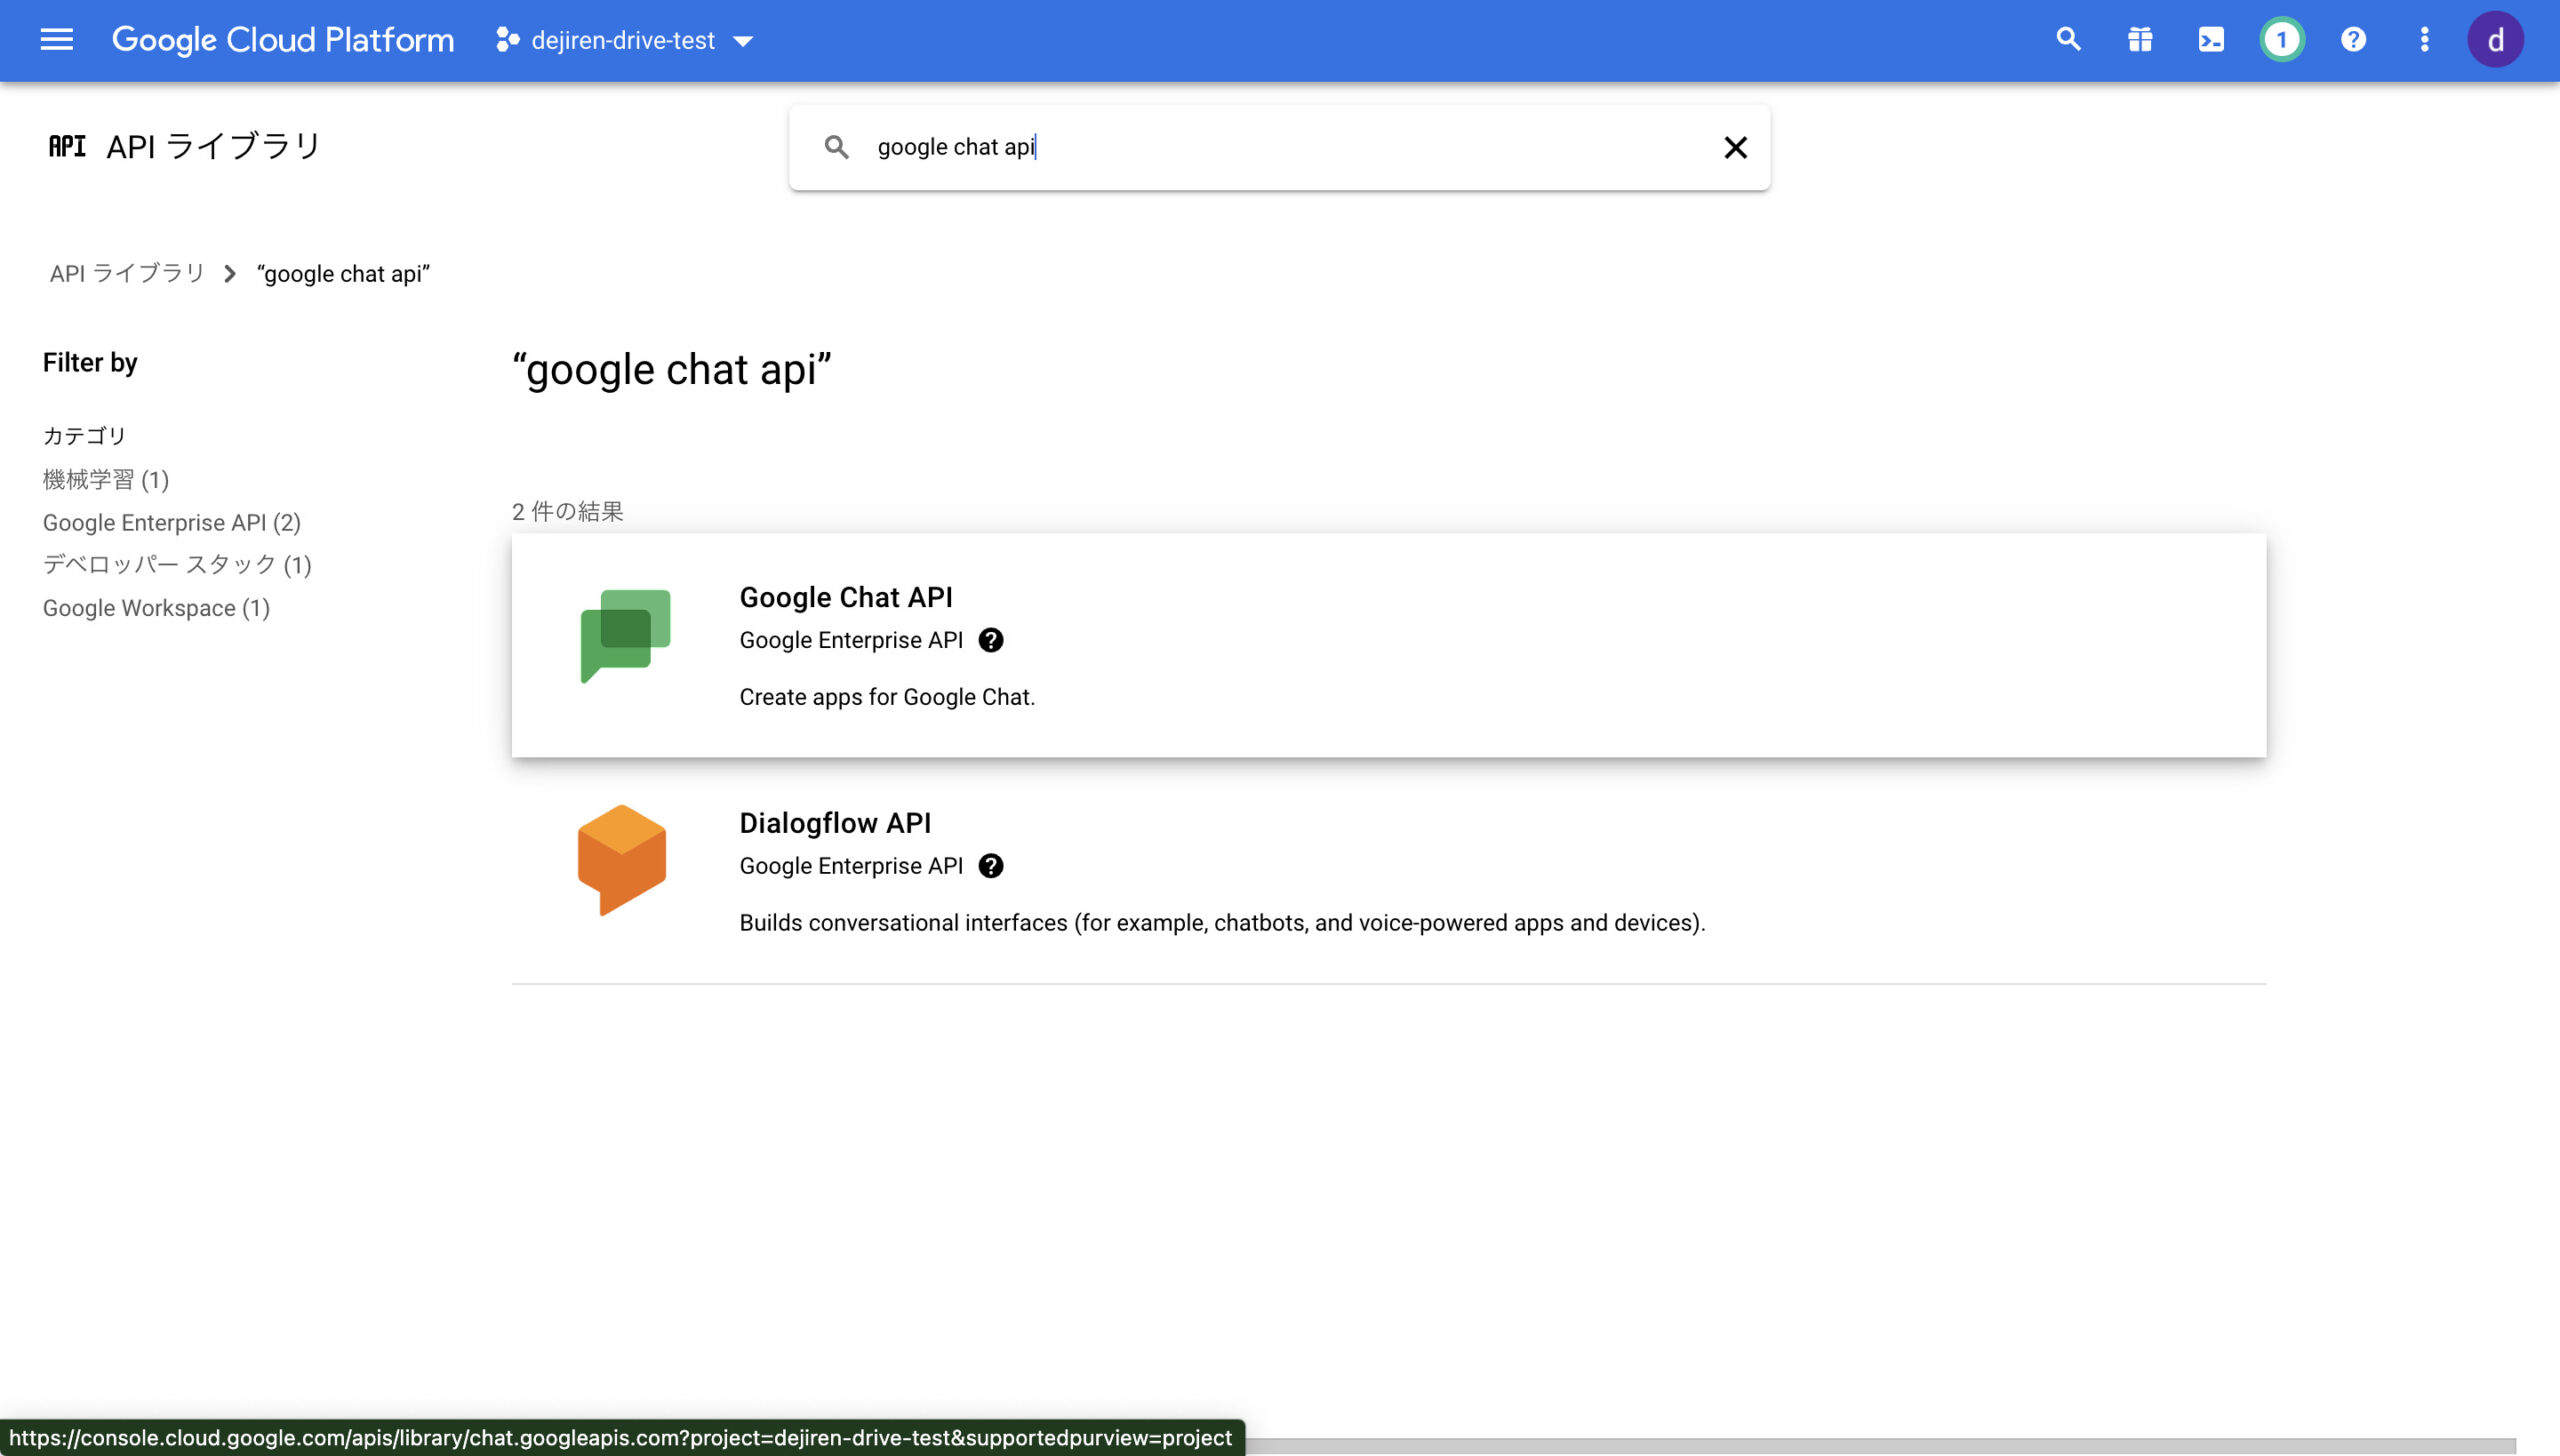This screenshot has width=2560, height=1456.
Task: Click the API library header icon
Action: click(x=67, y=146)
